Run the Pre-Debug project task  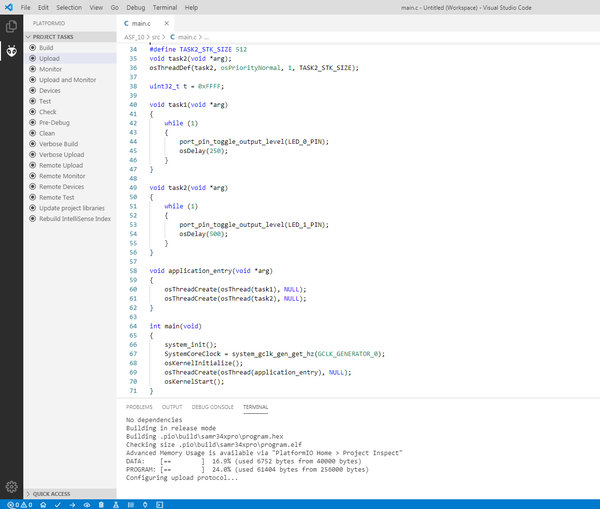click(70, 122)
